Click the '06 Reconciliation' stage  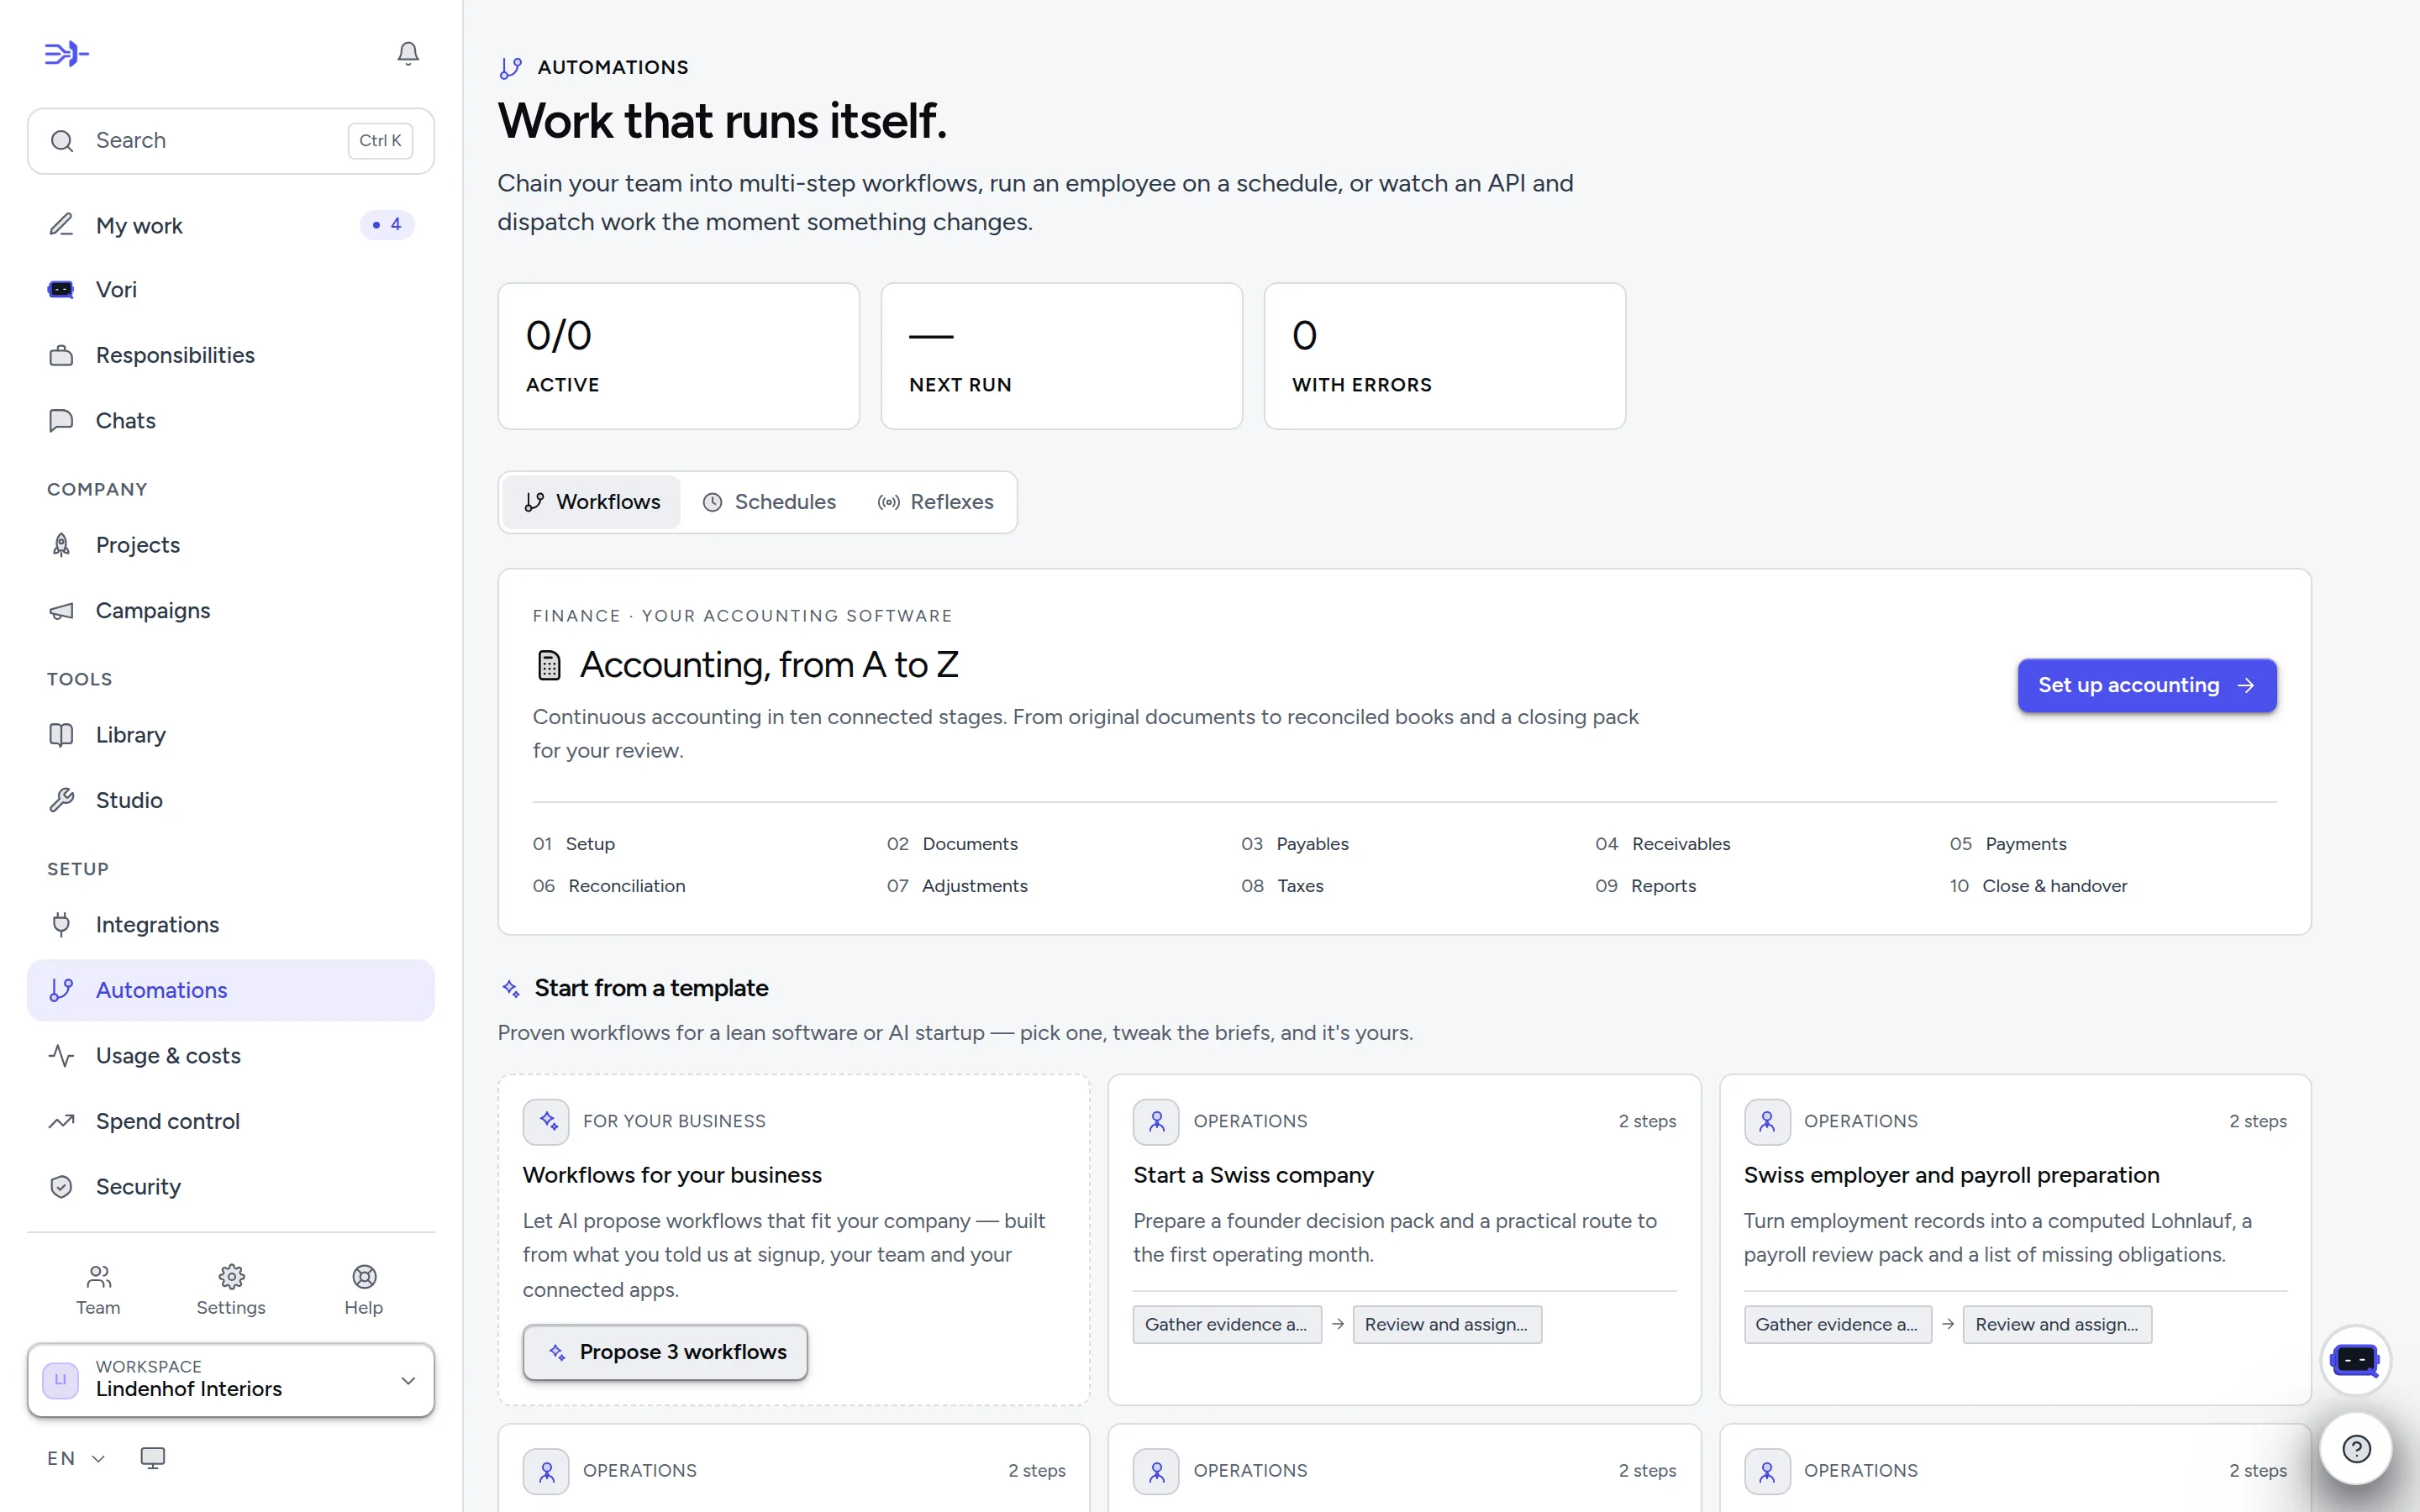point(609,886)
